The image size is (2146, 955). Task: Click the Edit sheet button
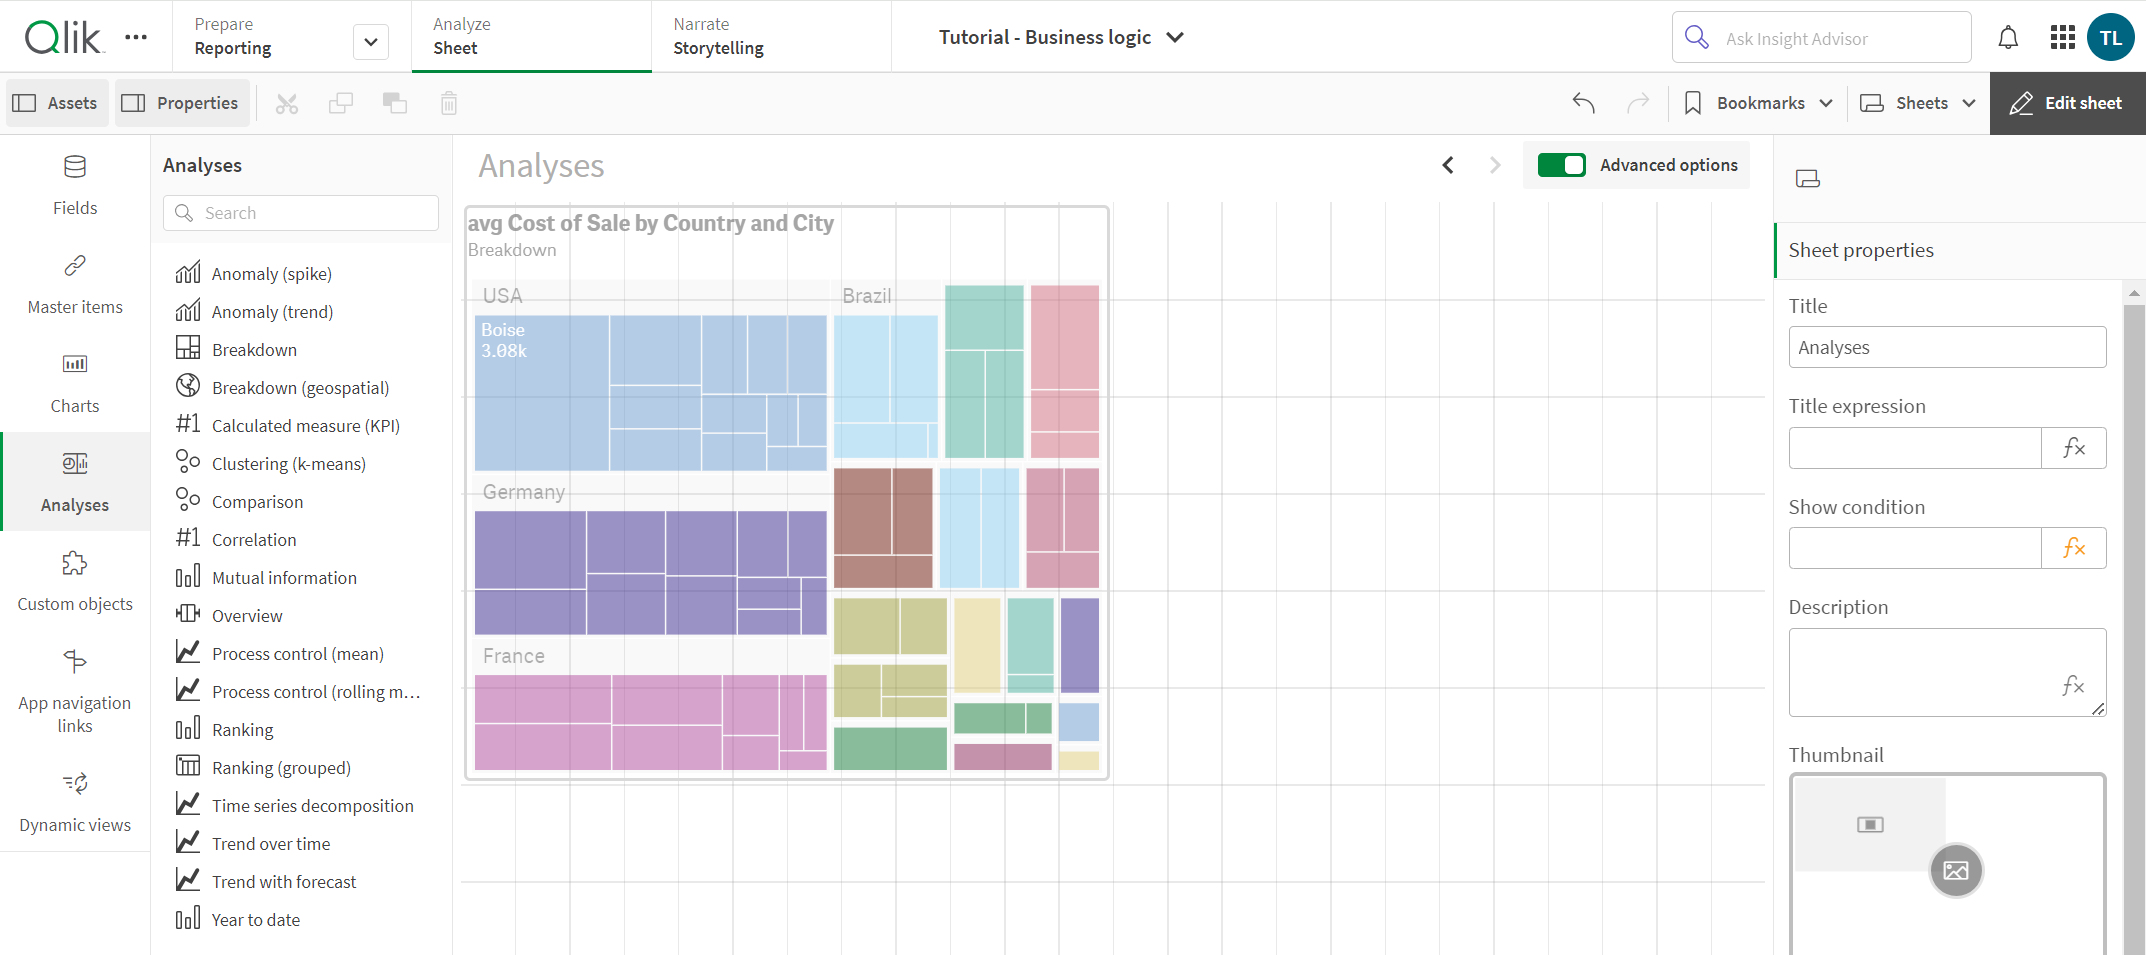(x=2067, y=103)
